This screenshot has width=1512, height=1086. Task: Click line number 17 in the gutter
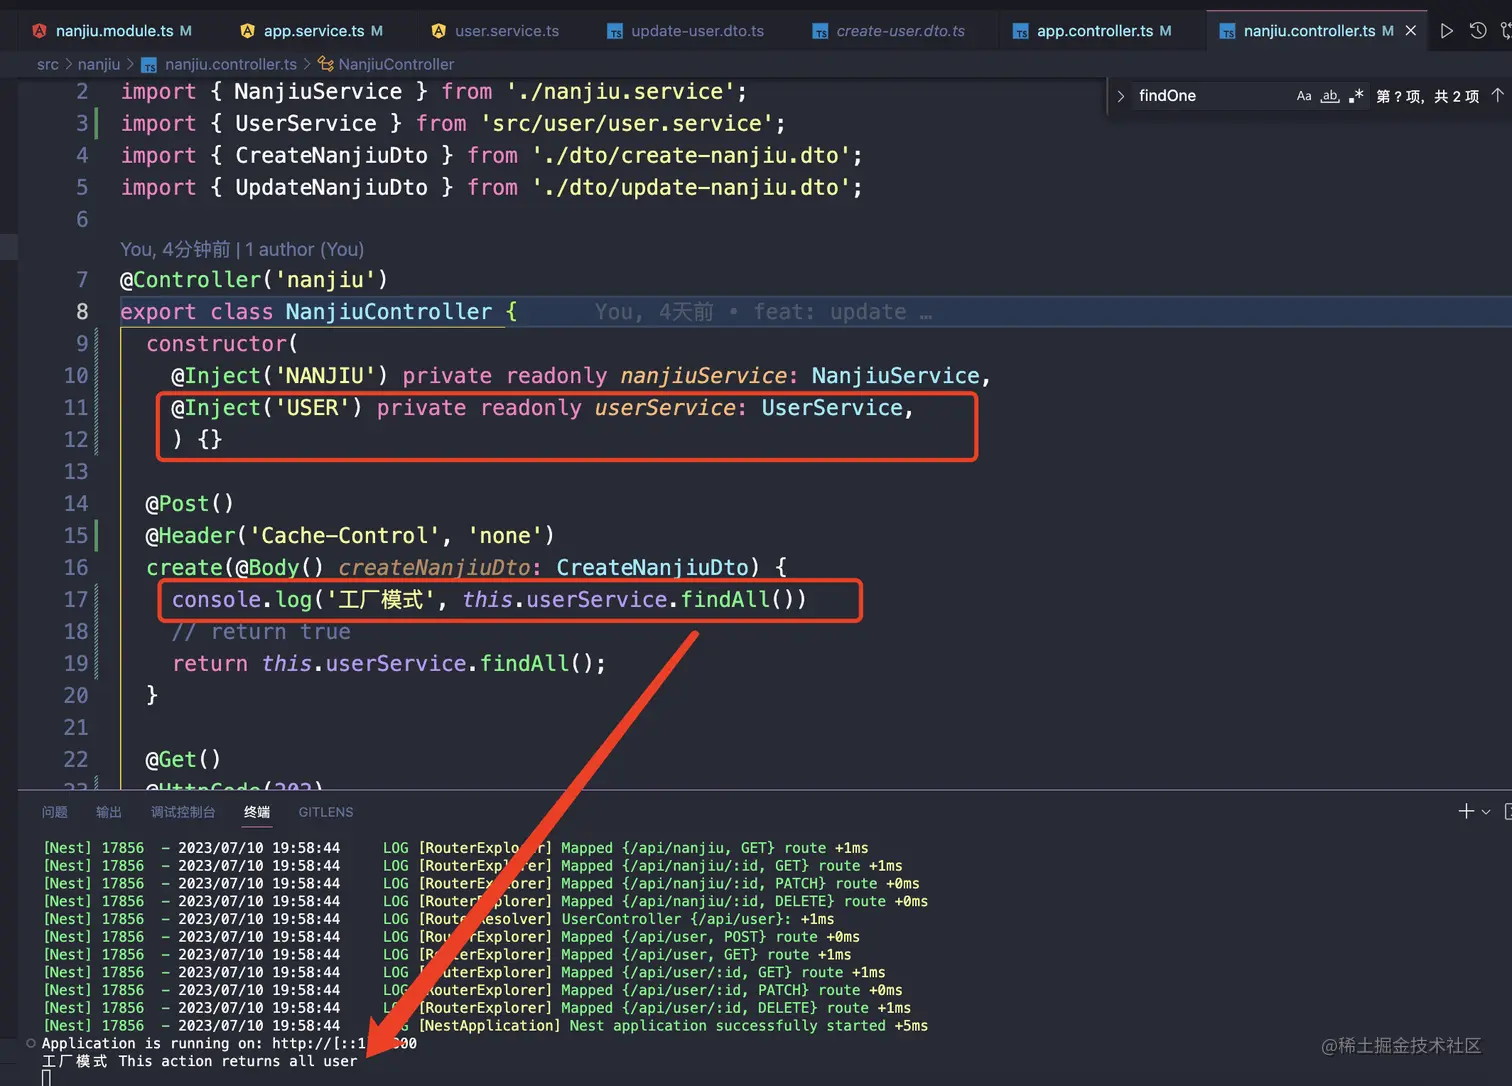tap(76, 600)
